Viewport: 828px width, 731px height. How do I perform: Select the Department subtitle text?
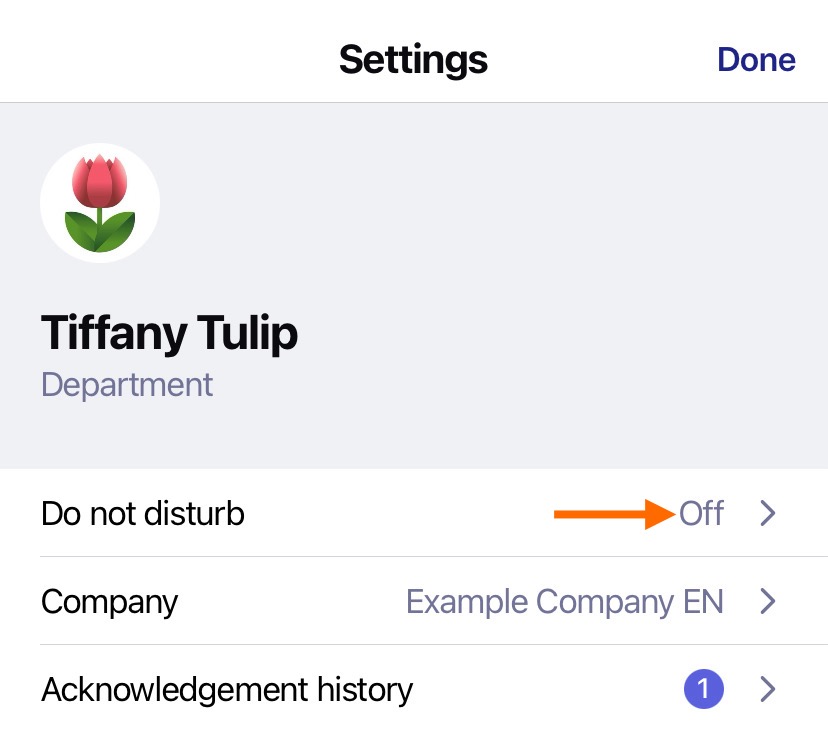coord(127,385)
